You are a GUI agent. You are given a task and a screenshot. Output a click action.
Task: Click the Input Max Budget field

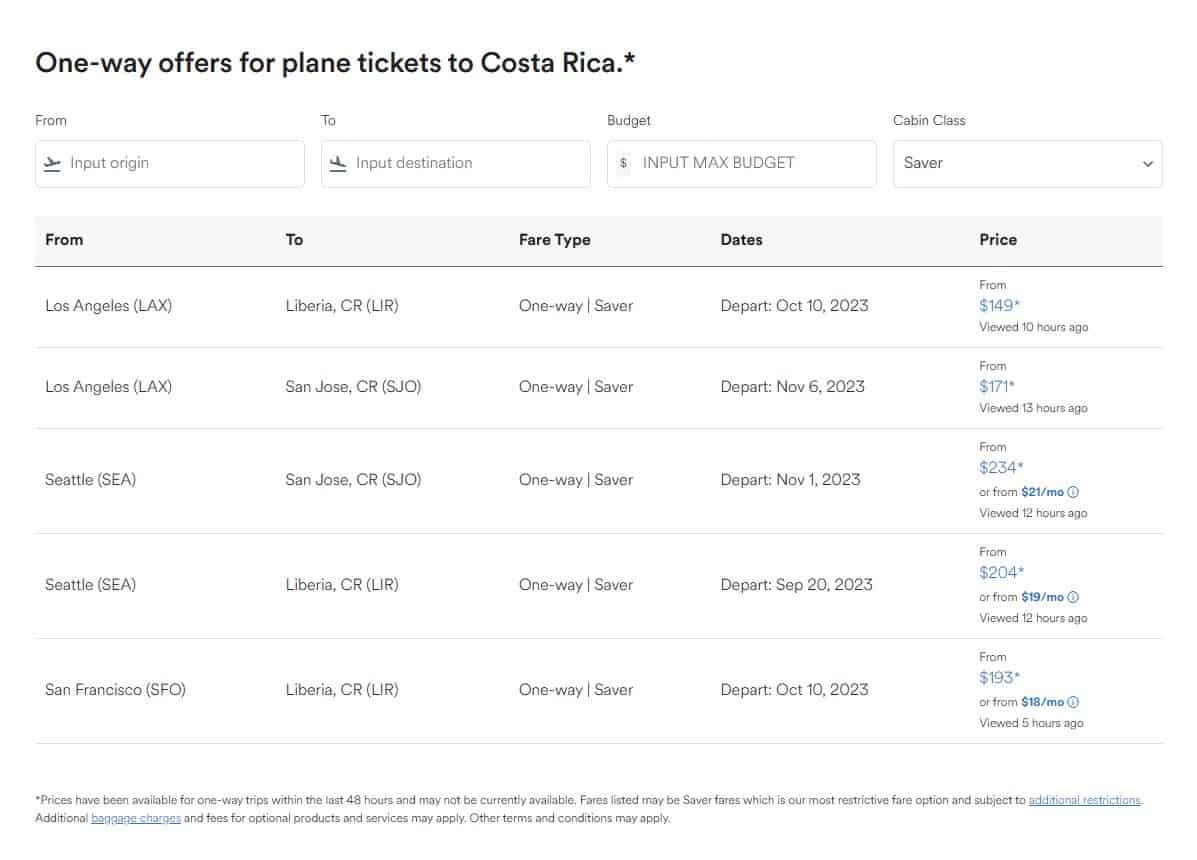[750, 163]
